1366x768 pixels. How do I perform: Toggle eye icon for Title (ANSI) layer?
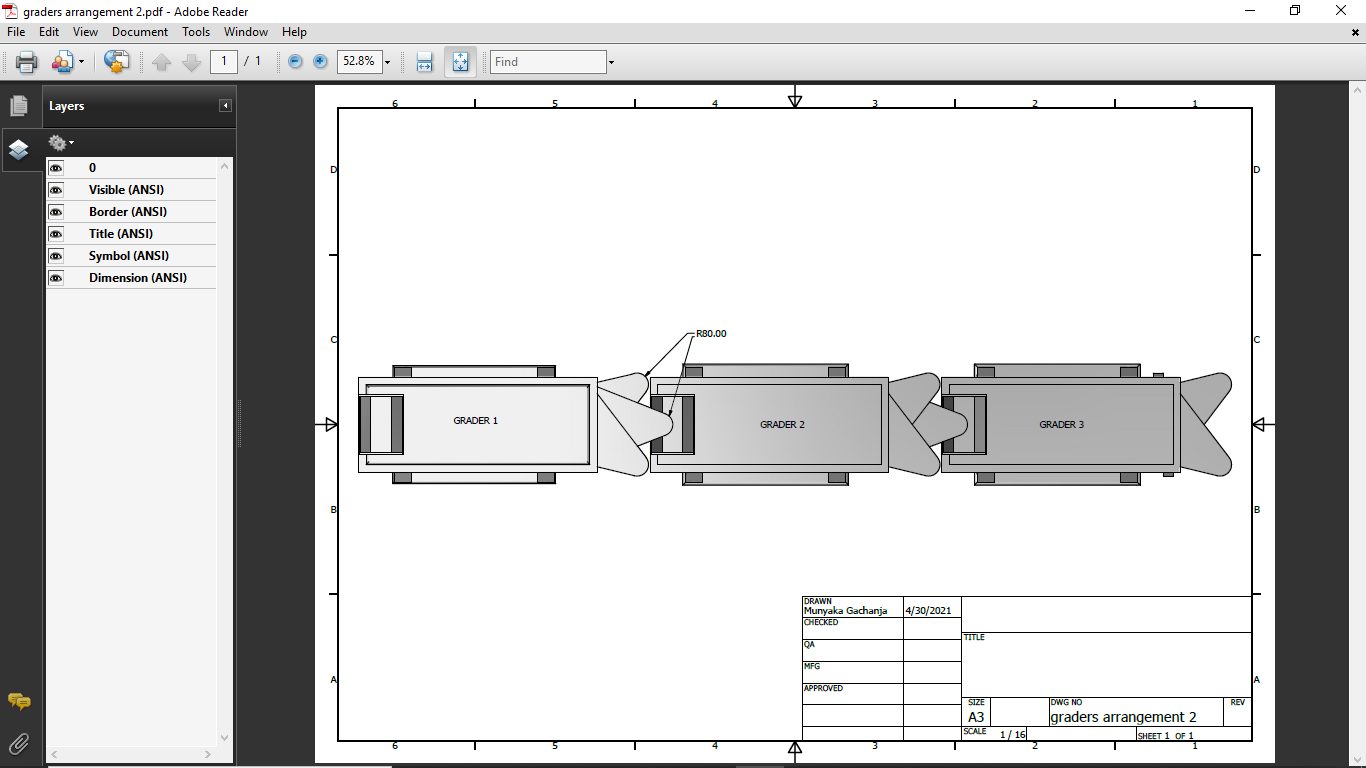(x=56, y=234)
